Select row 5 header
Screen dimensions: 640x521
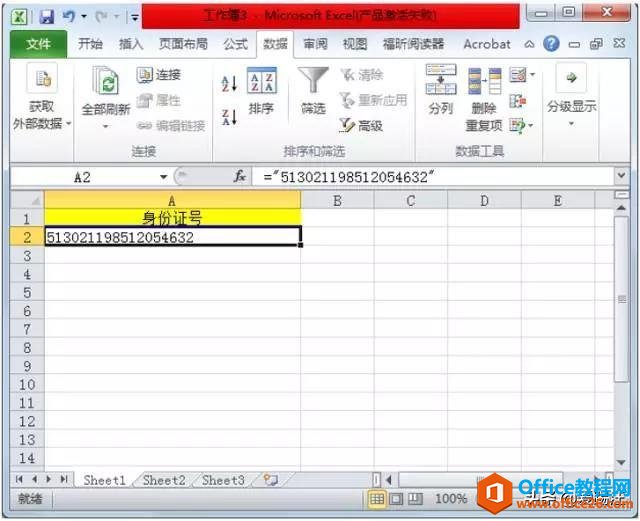pyautogui.click(x=27, y=292)
